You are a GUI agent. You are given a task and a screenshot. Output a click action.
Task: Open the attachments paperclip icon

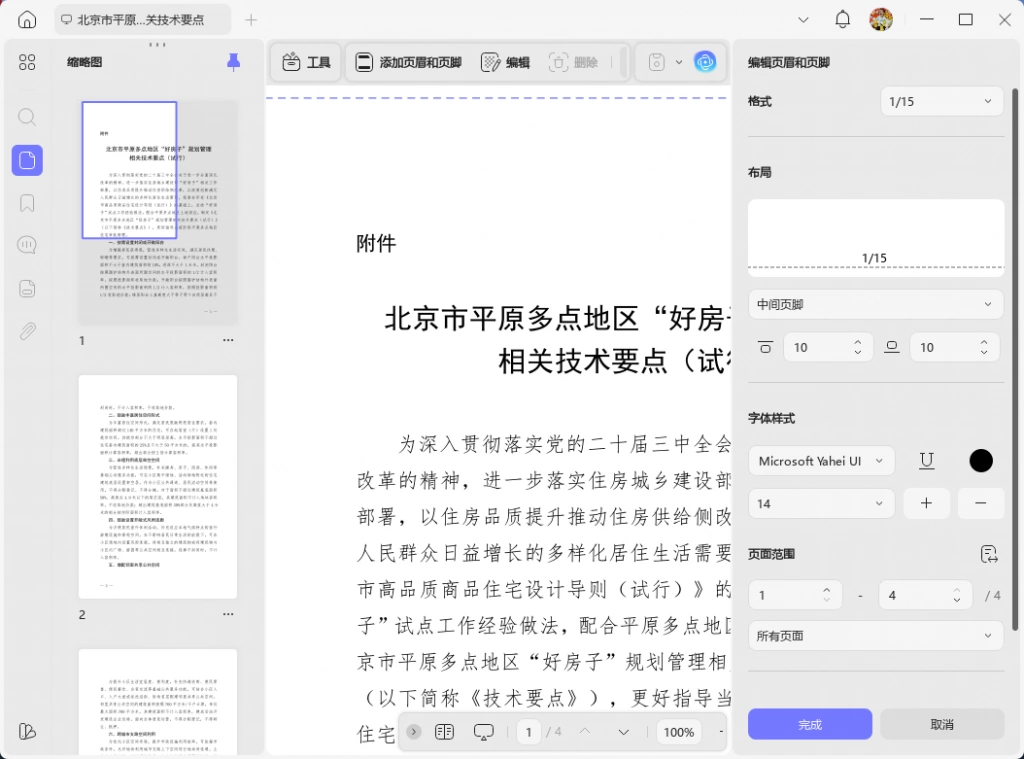click(x=27, y=332)
